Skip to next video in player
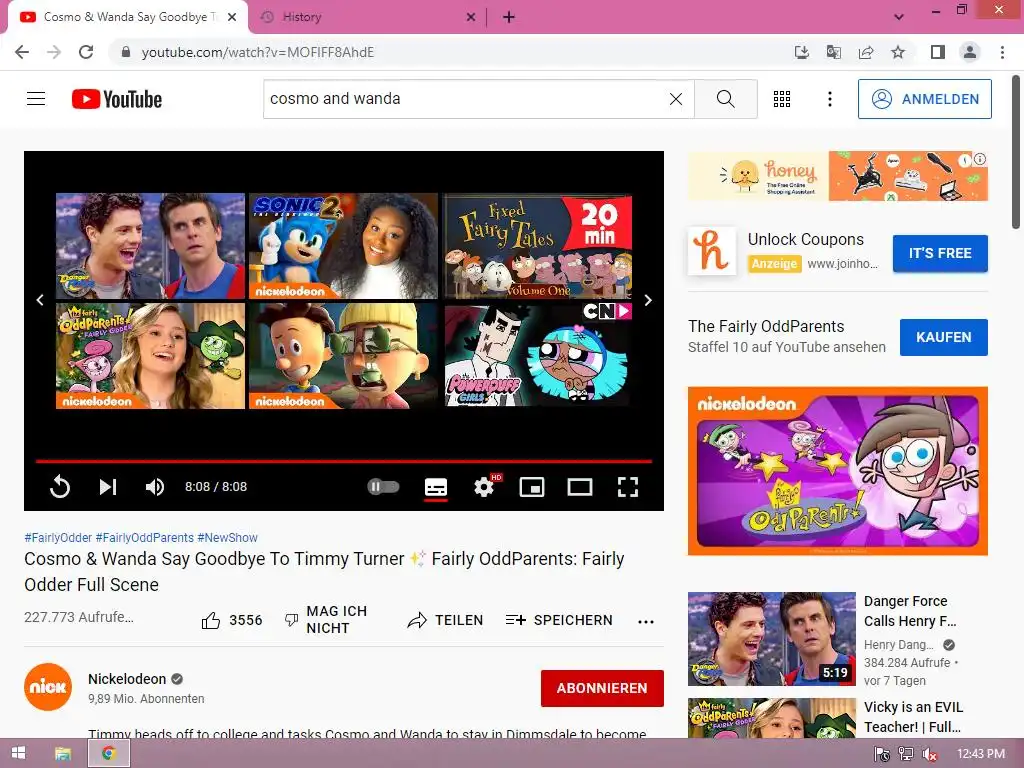This screenshot has width=1024, height=768. 108,487
